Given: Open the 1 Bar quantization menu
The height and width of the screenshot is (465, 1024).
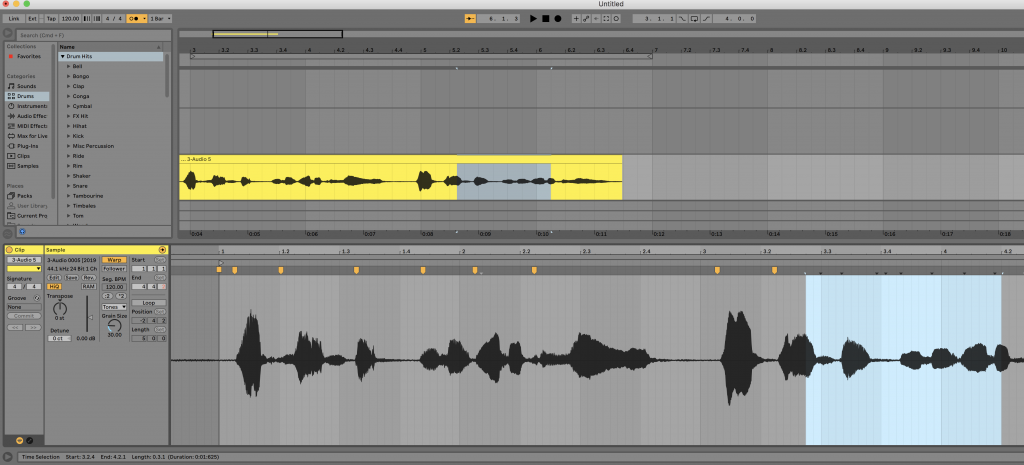Looking at the screenshot, I should pos(161,18).
